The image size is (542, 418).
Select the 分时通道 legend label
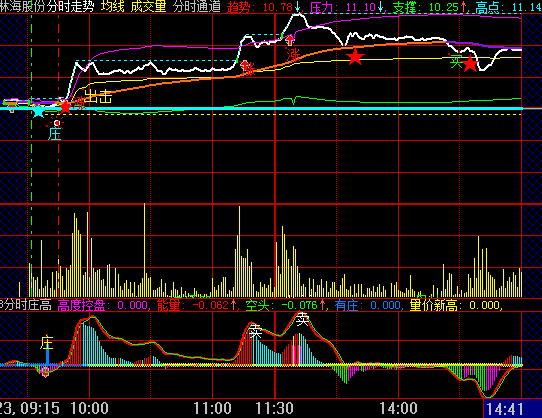point(197,7)
